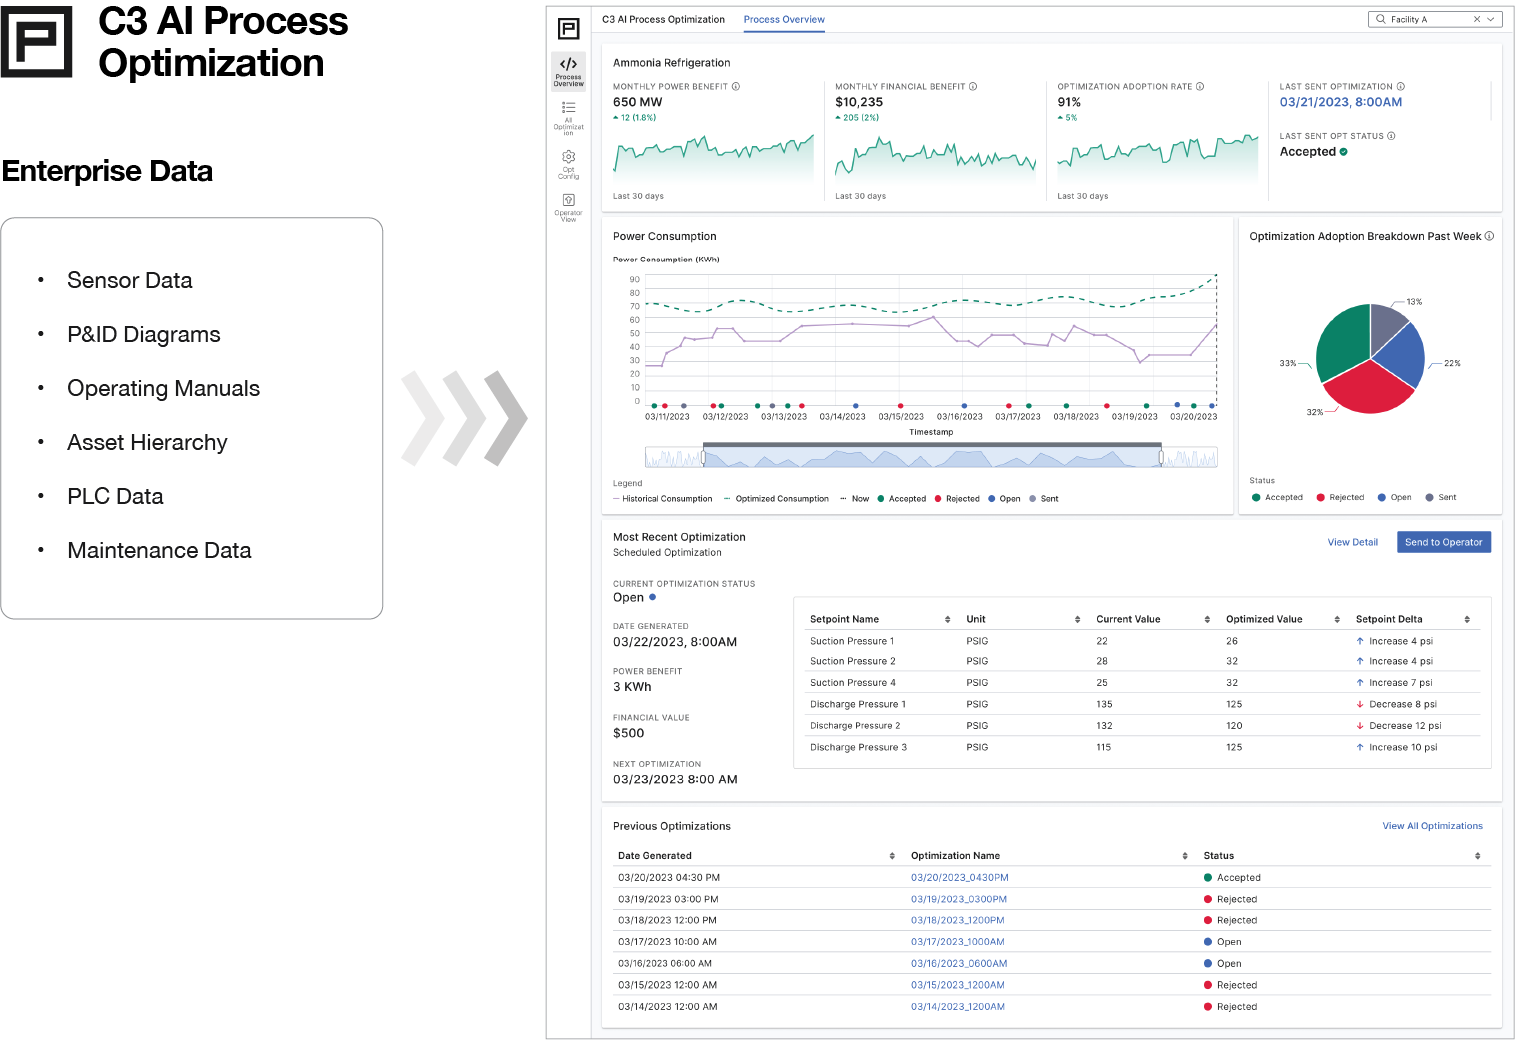Click the left handle of timestamp range slider

click(703, 458)
